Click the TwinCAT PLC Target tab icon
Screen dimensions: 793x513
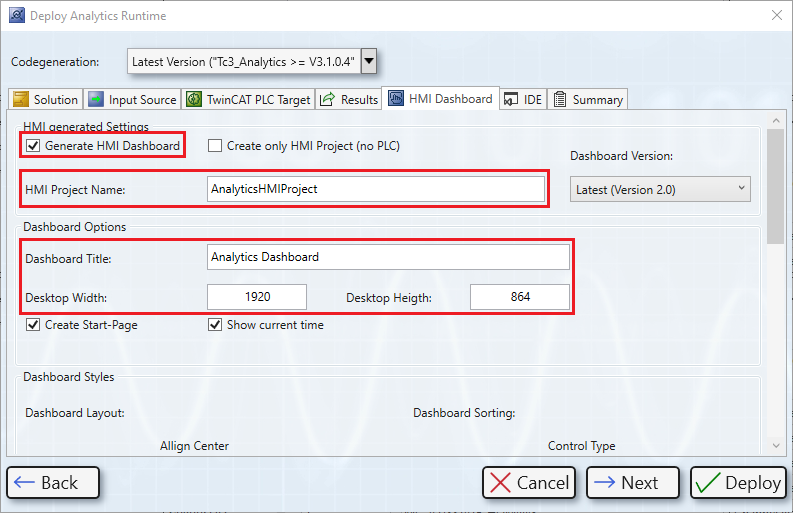coord(194,99)
